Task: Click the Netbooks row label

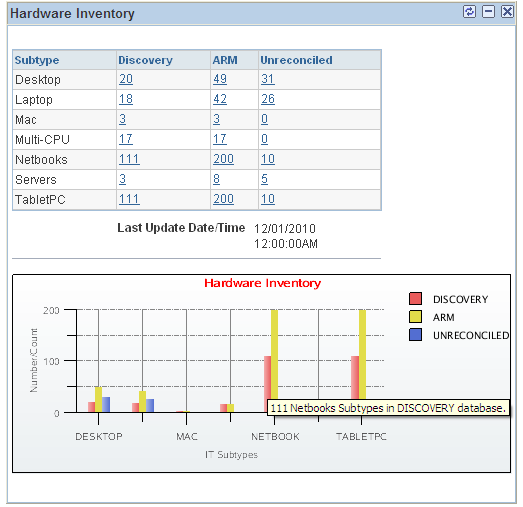Action: coord(41,159)
